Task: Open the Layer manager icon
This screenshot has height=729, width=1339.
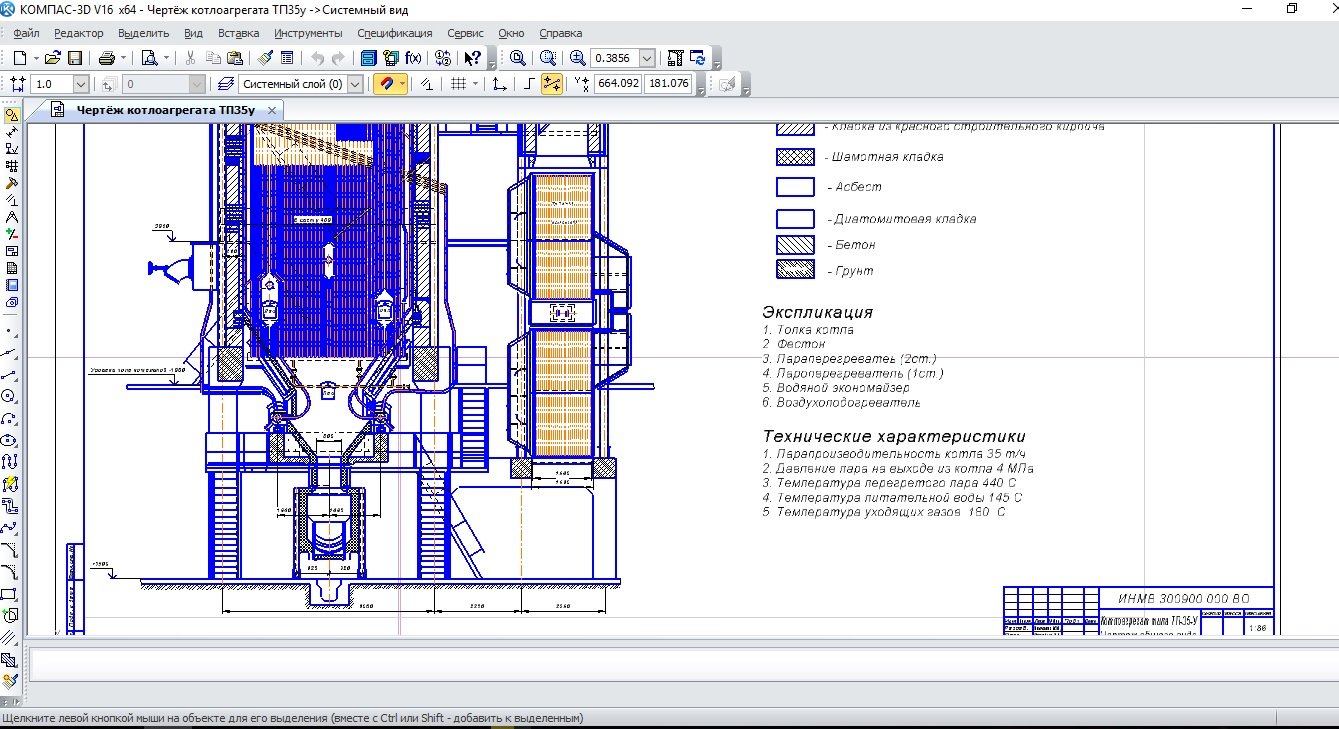Action: 225,84
